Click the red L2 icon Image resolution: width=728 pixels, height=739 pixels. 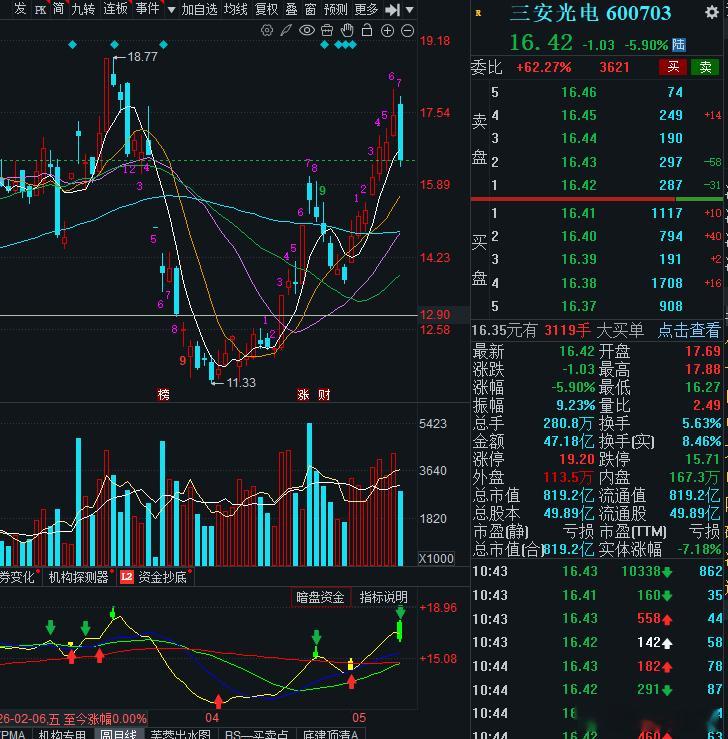click(x=127, y=577)
